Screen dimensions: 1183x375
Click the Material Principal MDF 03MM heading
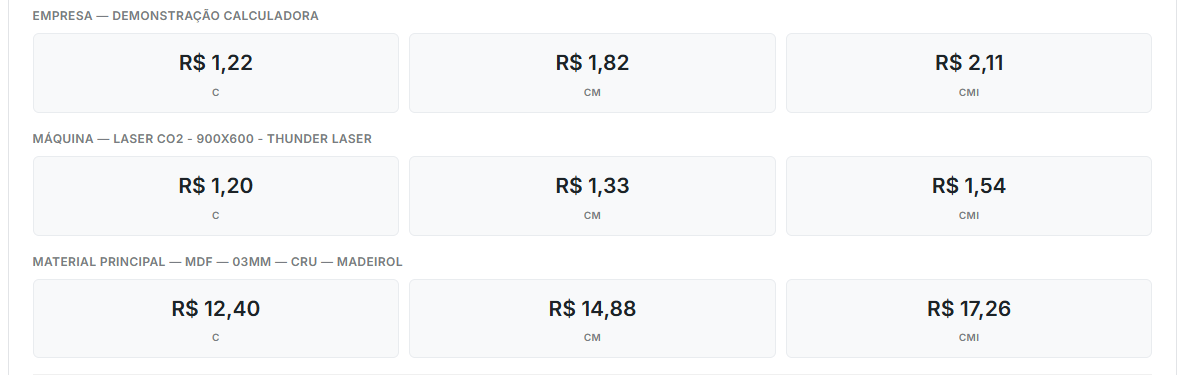pos(217,262)
